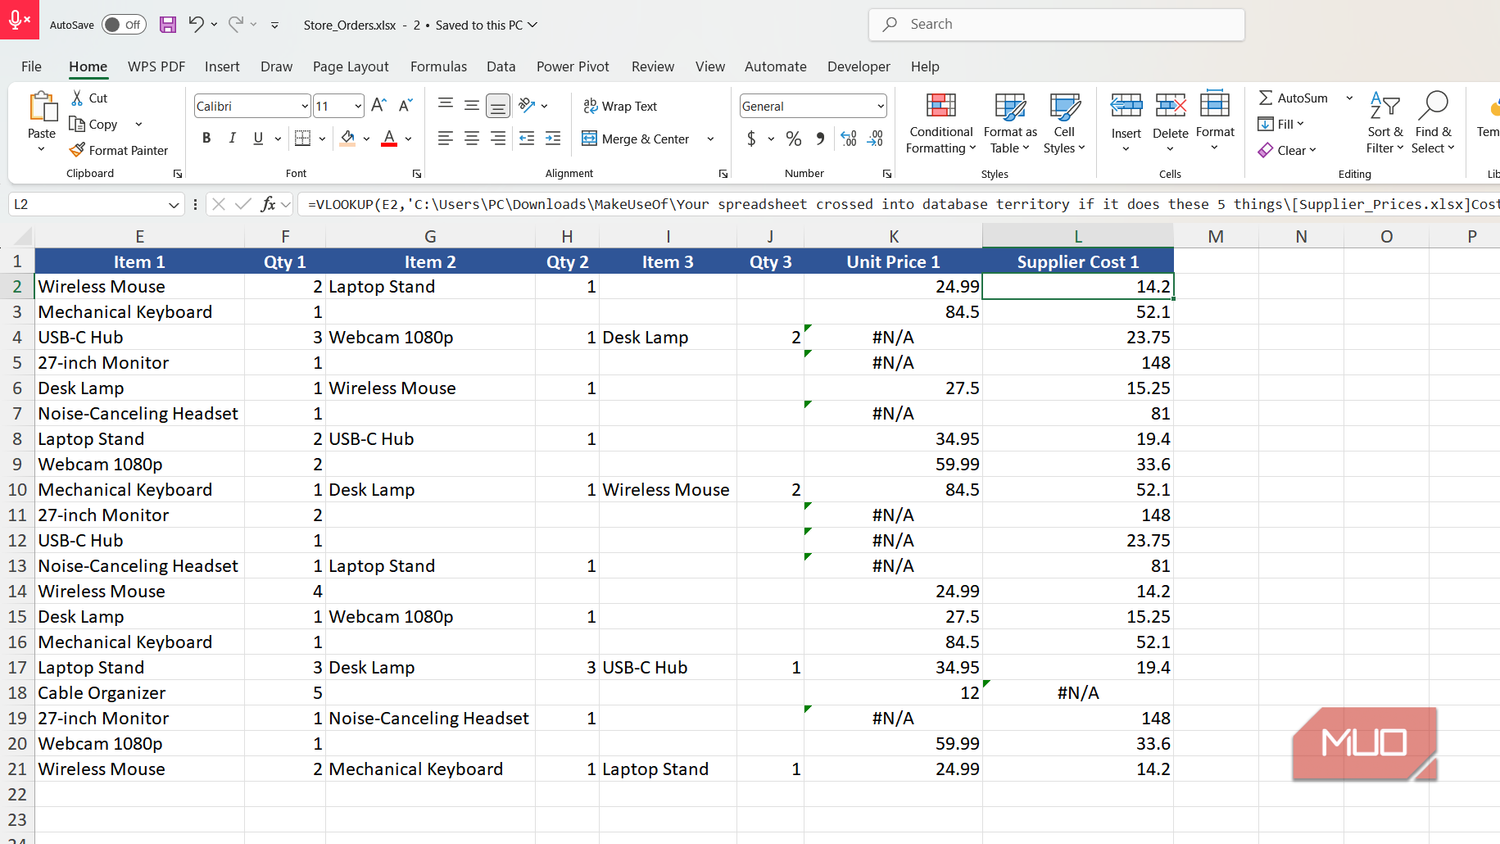Viewport: 1500px width, 844px height.
Task: Open the fill color bucket swatch
Action: tap(347, 138)
